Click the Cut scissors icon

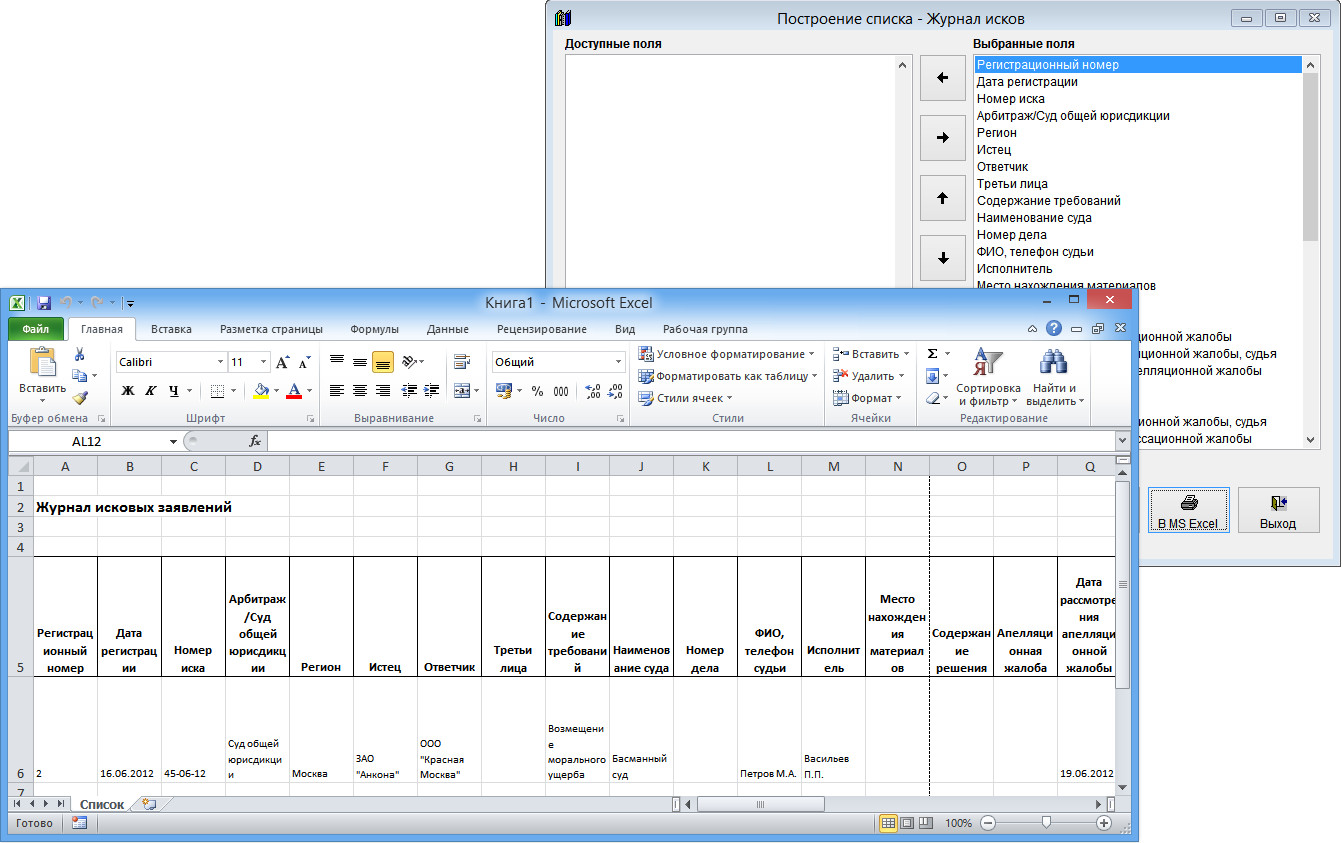tap(79, 355)
